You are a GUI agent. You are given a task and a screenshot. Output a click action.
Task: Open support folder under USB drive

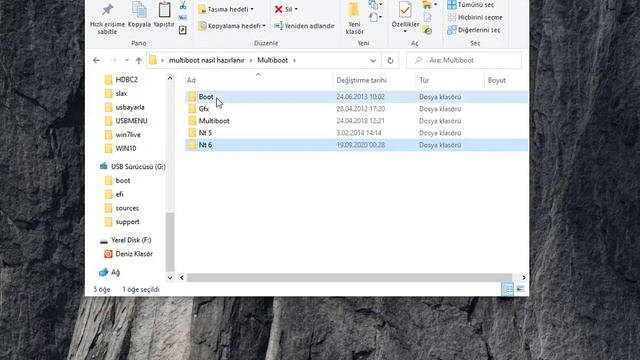tap(122, 222)
